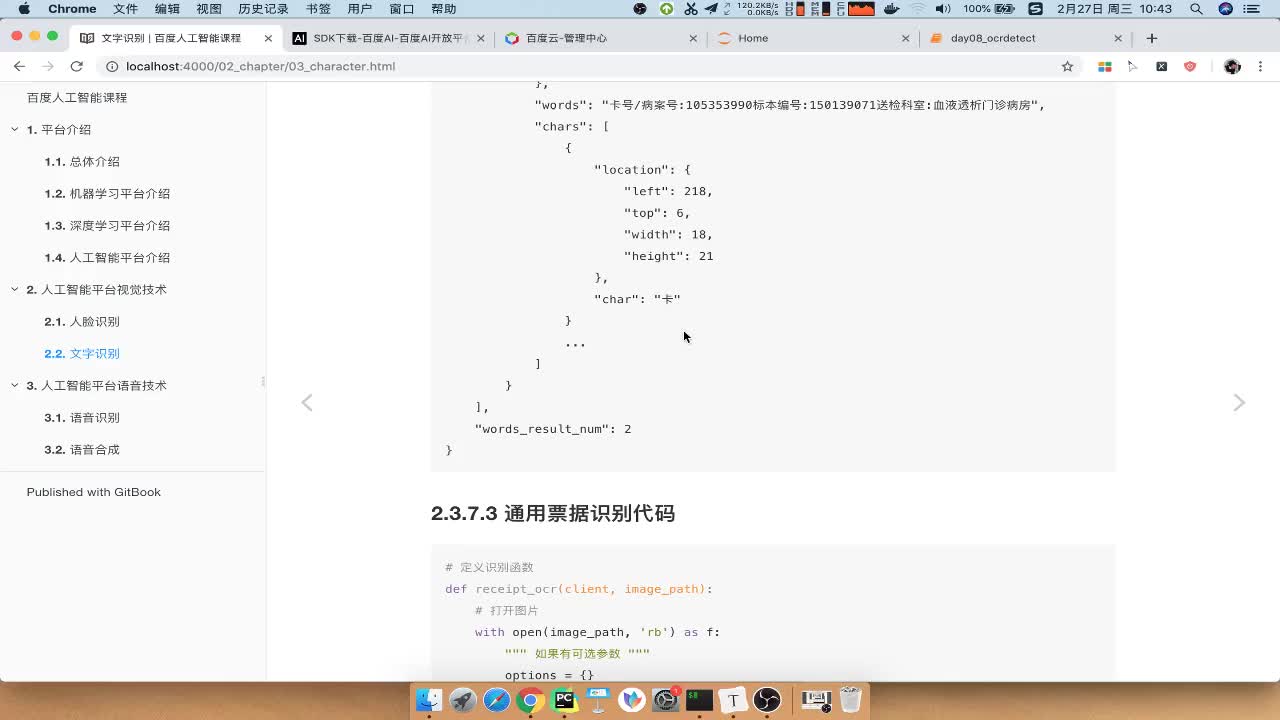
Task: Open section 1.4. 人工智能平台介绍
Action: pyautogui.click(x=107, y=258)
